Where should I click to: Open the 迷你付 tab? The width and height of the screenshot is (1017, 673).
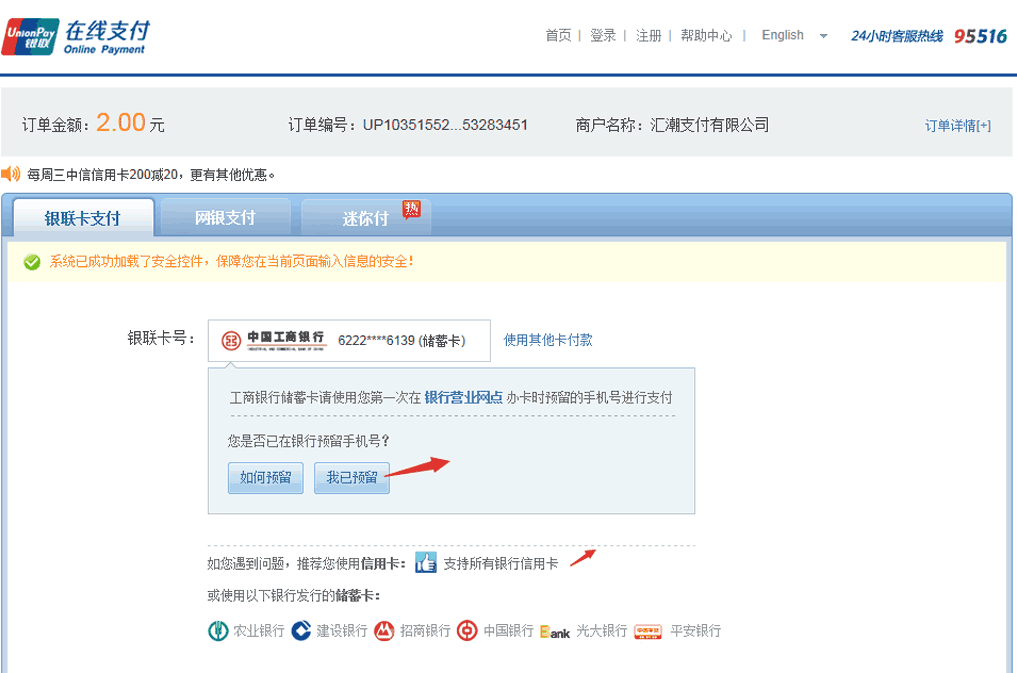[x=365, y=218]
